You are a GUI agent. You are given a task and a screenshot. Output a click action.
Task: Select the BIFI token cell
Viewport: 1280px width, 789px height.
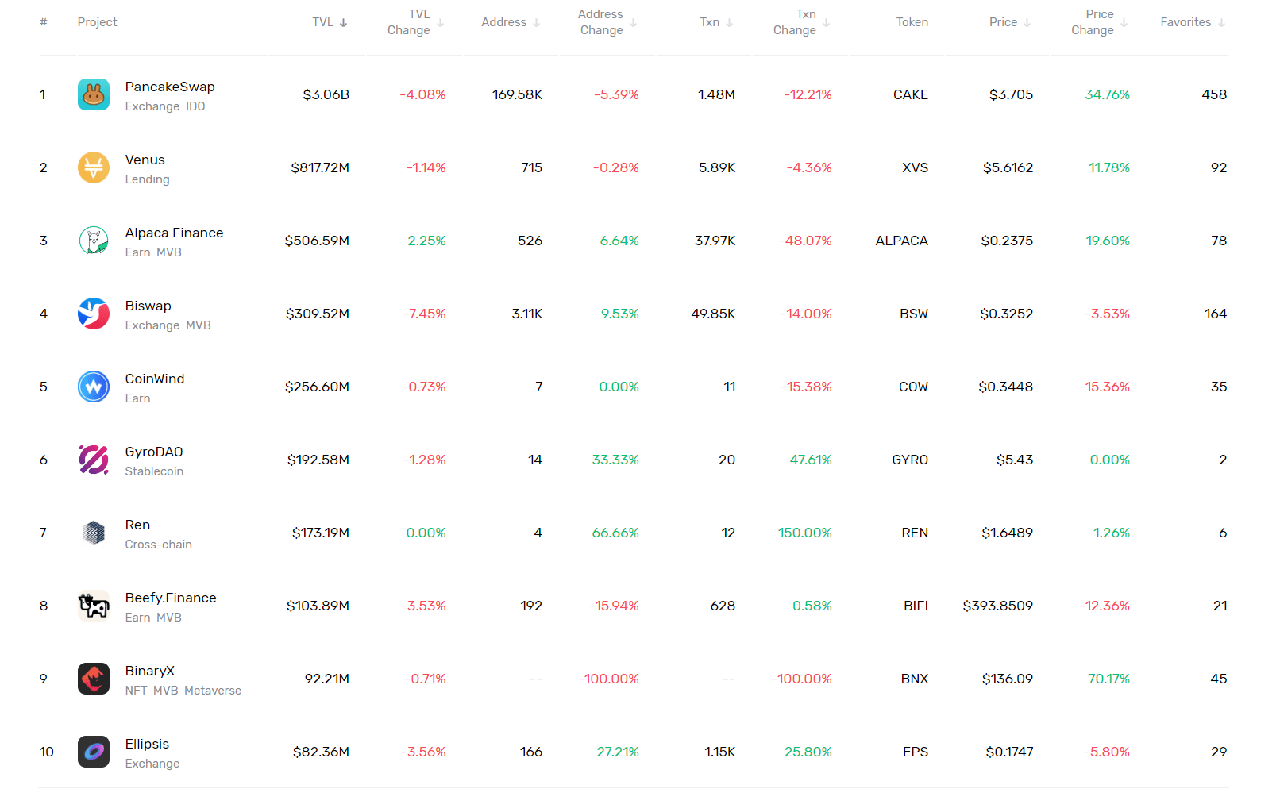(x=915, y=606)
